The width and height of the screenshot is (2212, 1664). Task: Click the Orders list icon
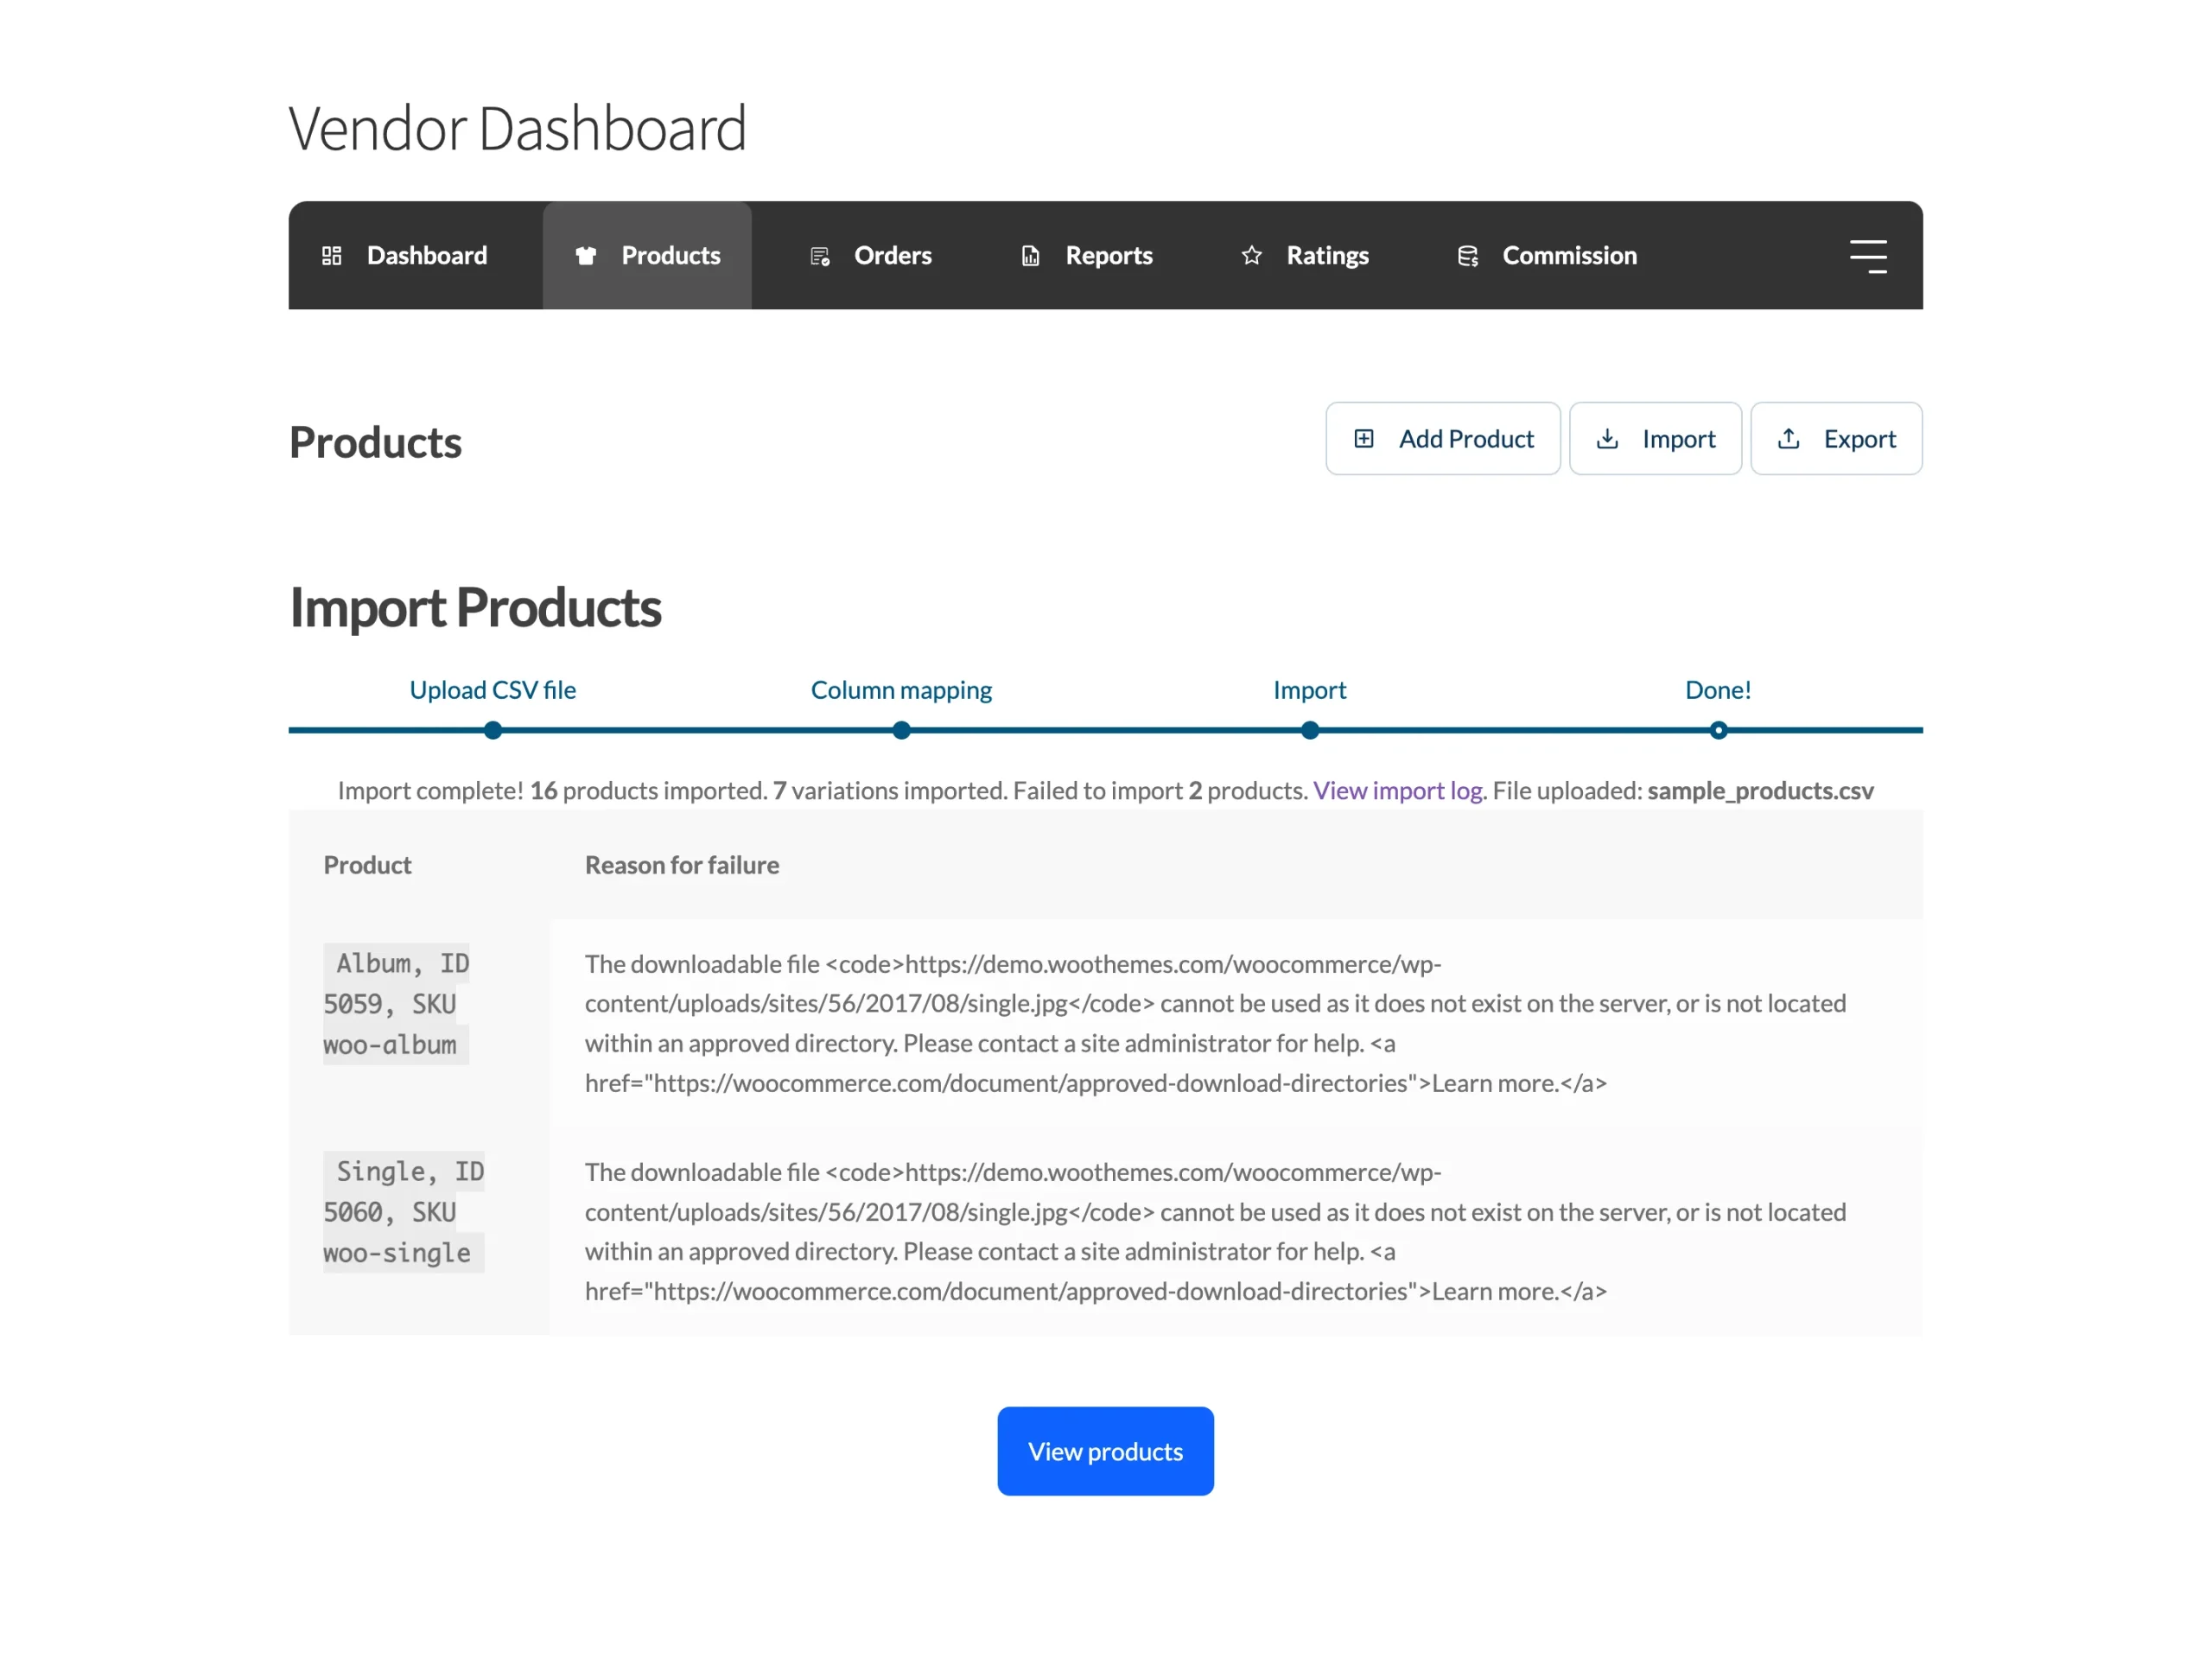click(820, 257)
